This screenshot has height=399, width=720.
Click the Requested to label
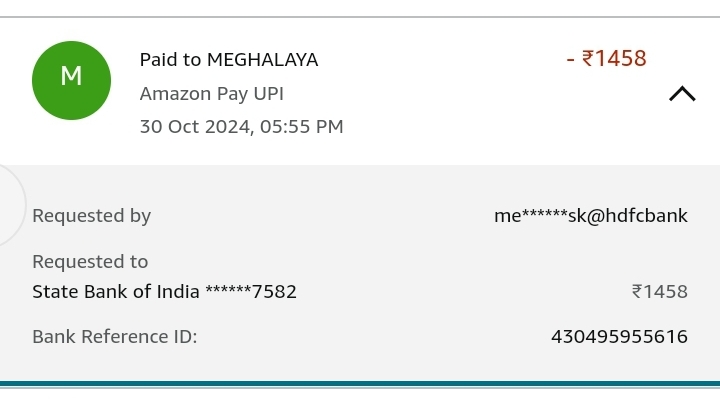pyautogui.click(x=90, y=262)
